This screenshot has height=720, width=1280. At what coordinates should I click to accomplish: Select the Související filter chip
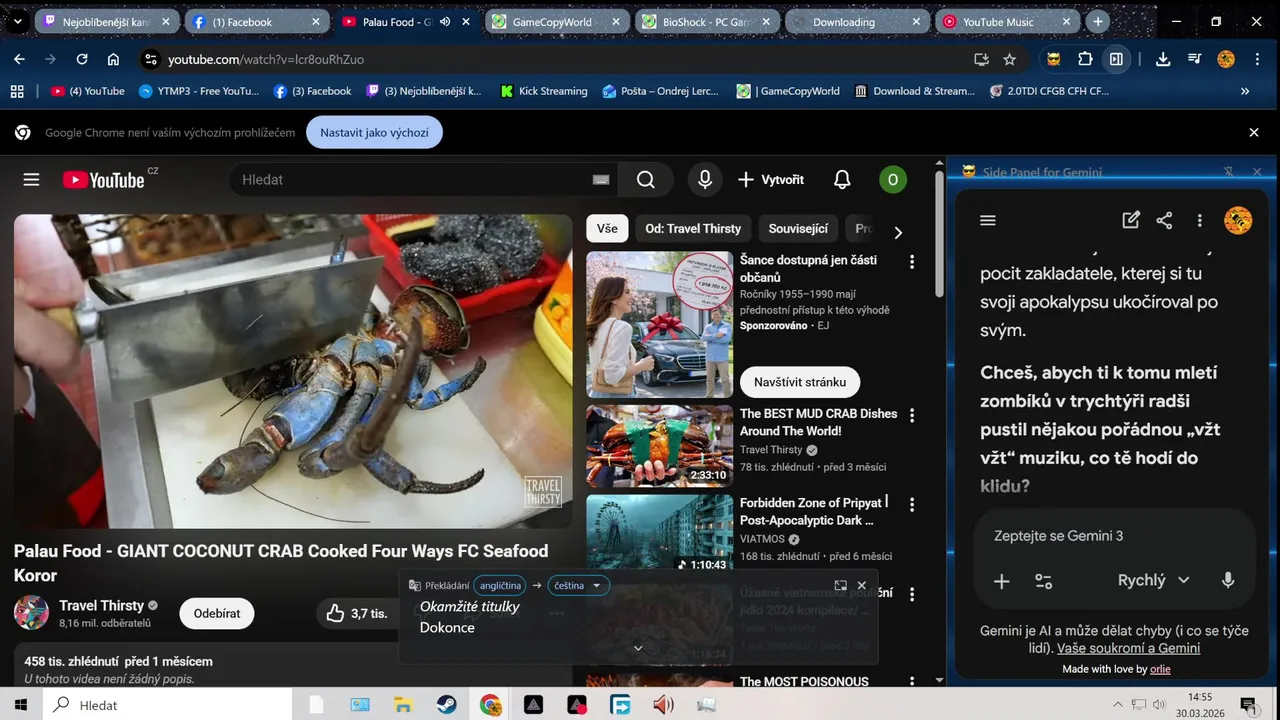coord(798,228)
